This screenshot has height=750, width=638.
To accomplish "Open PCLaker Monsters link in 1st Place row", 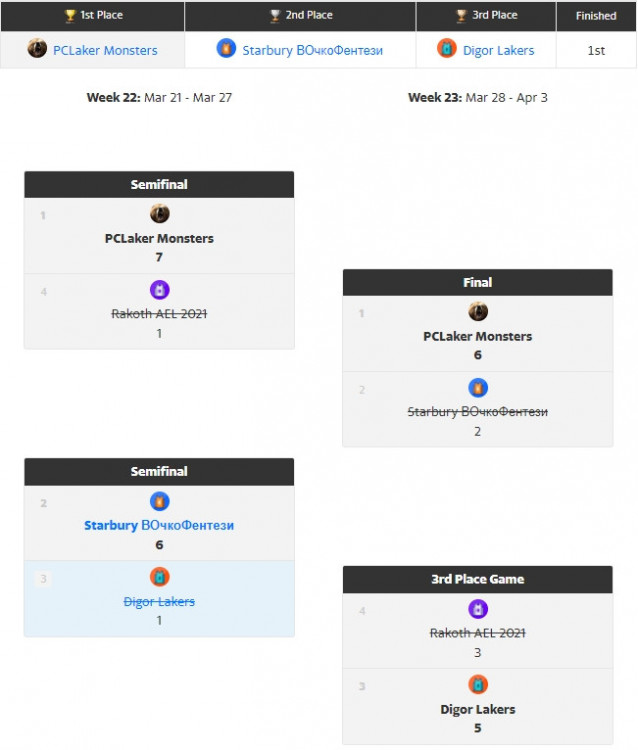I will [105, 50].
